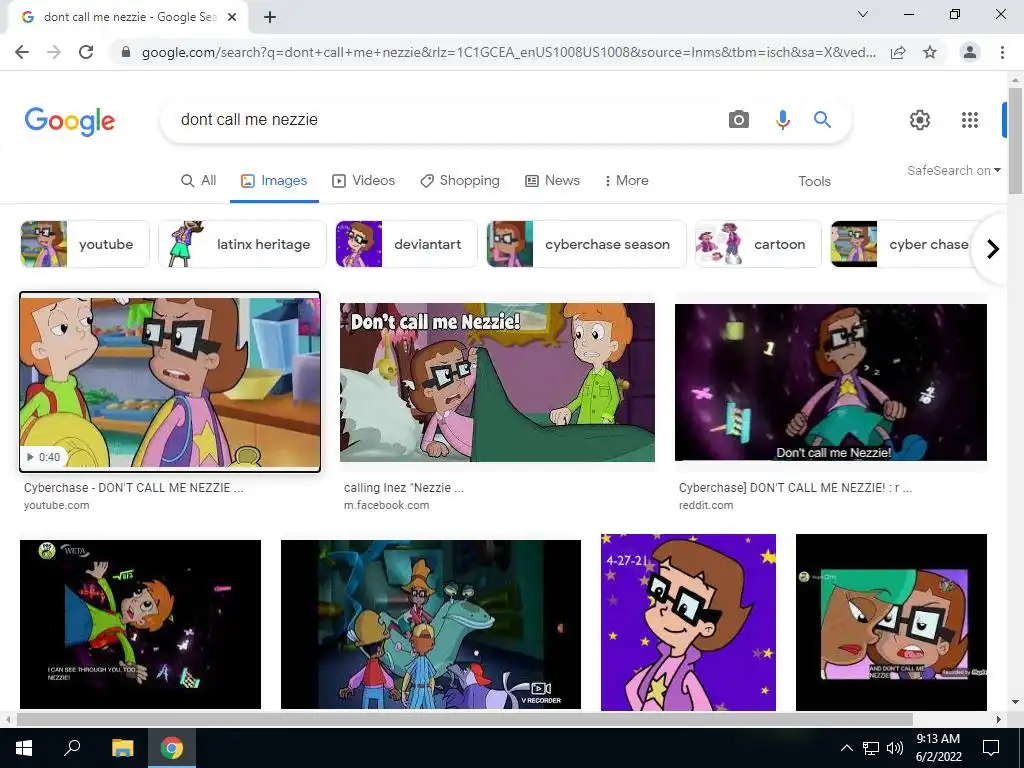Open the Tools filter button
1024x768 pixels.
point(814,182)
